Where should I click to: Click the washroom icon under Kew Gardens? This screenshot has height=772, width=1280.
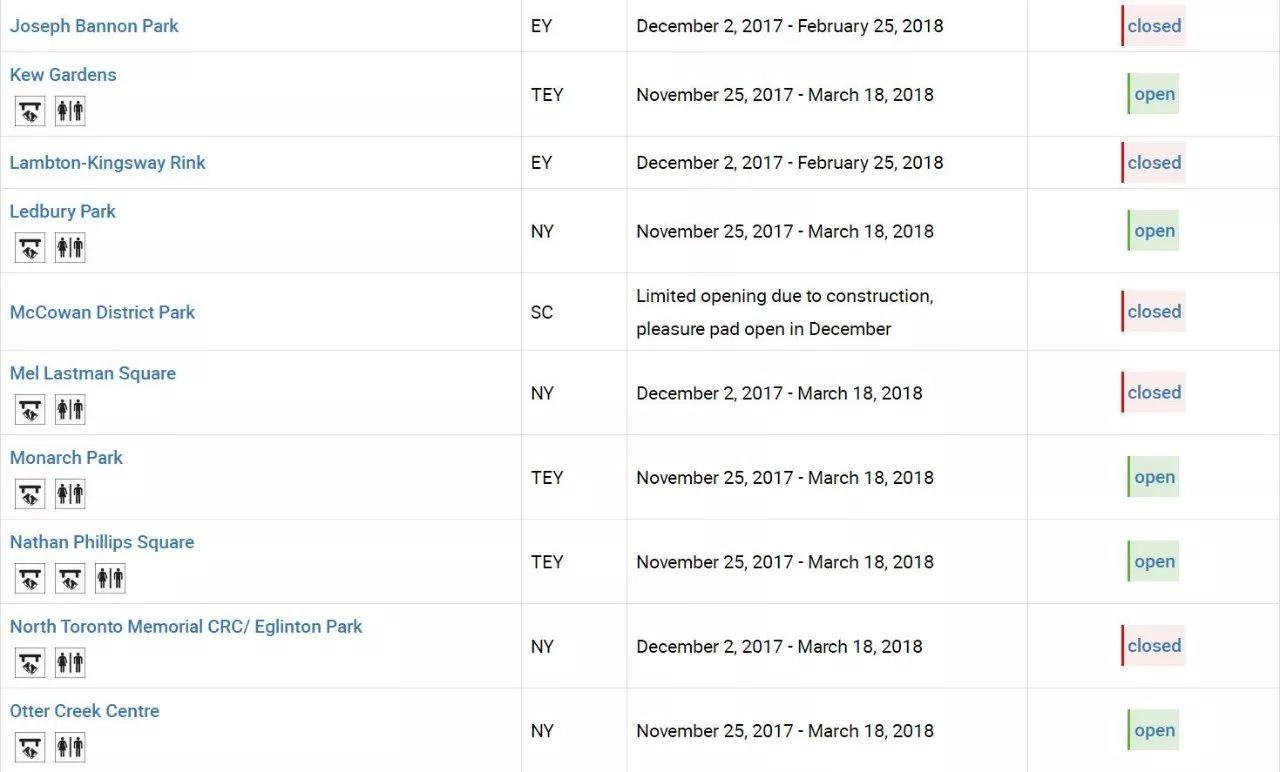coord(70,111)
